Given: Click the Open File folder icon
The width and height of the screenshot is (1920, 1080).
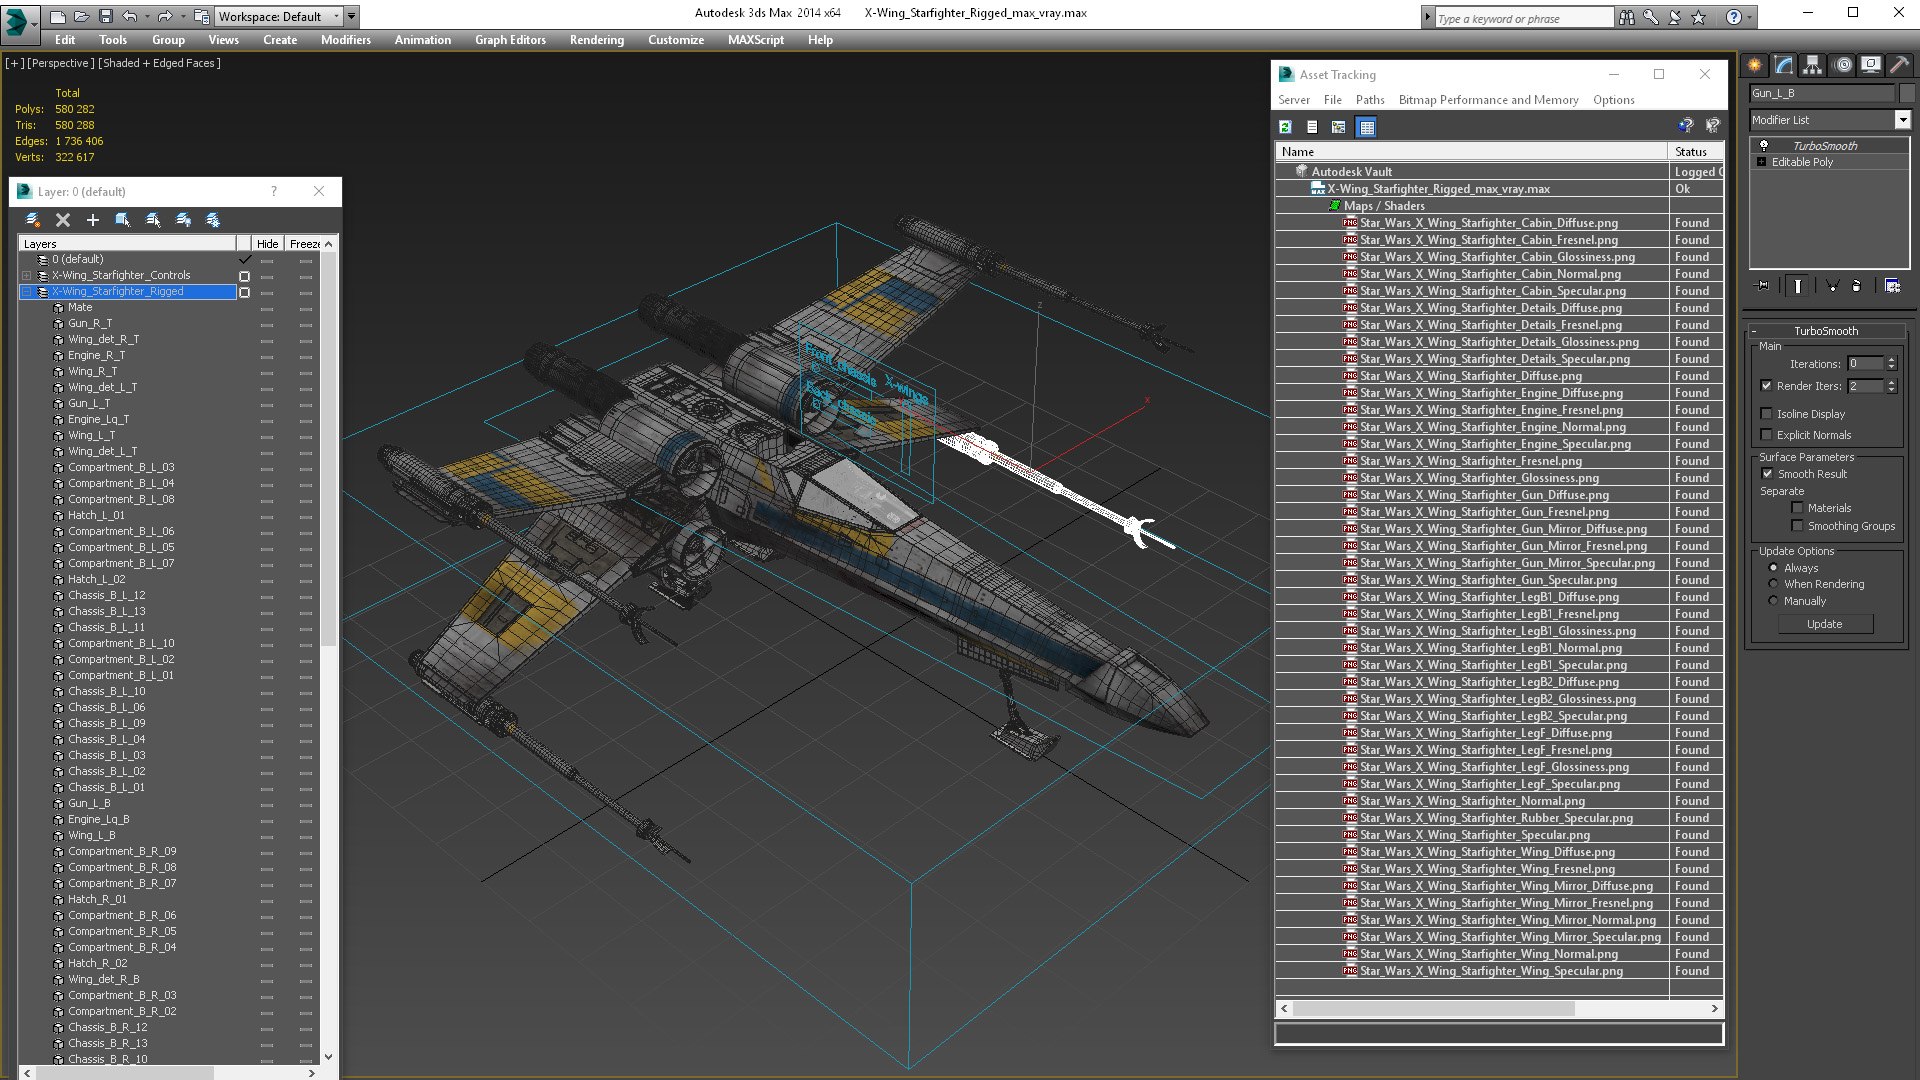Looking at the screenshot, I should pyautogui.click(x=81, y=16).
